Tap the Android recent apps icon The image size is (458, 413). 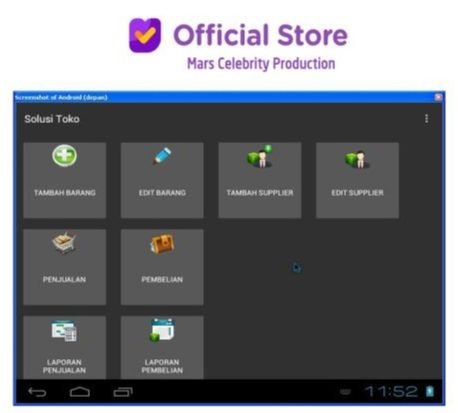click(123, 392)
